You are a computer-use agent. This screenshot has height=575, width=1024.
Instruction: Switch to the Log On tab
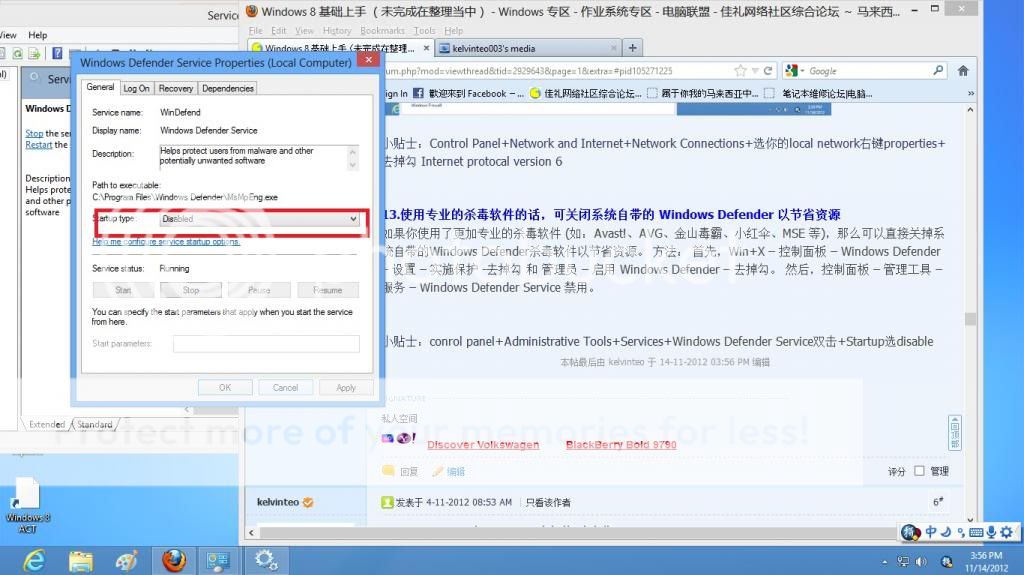click(136, 88)
